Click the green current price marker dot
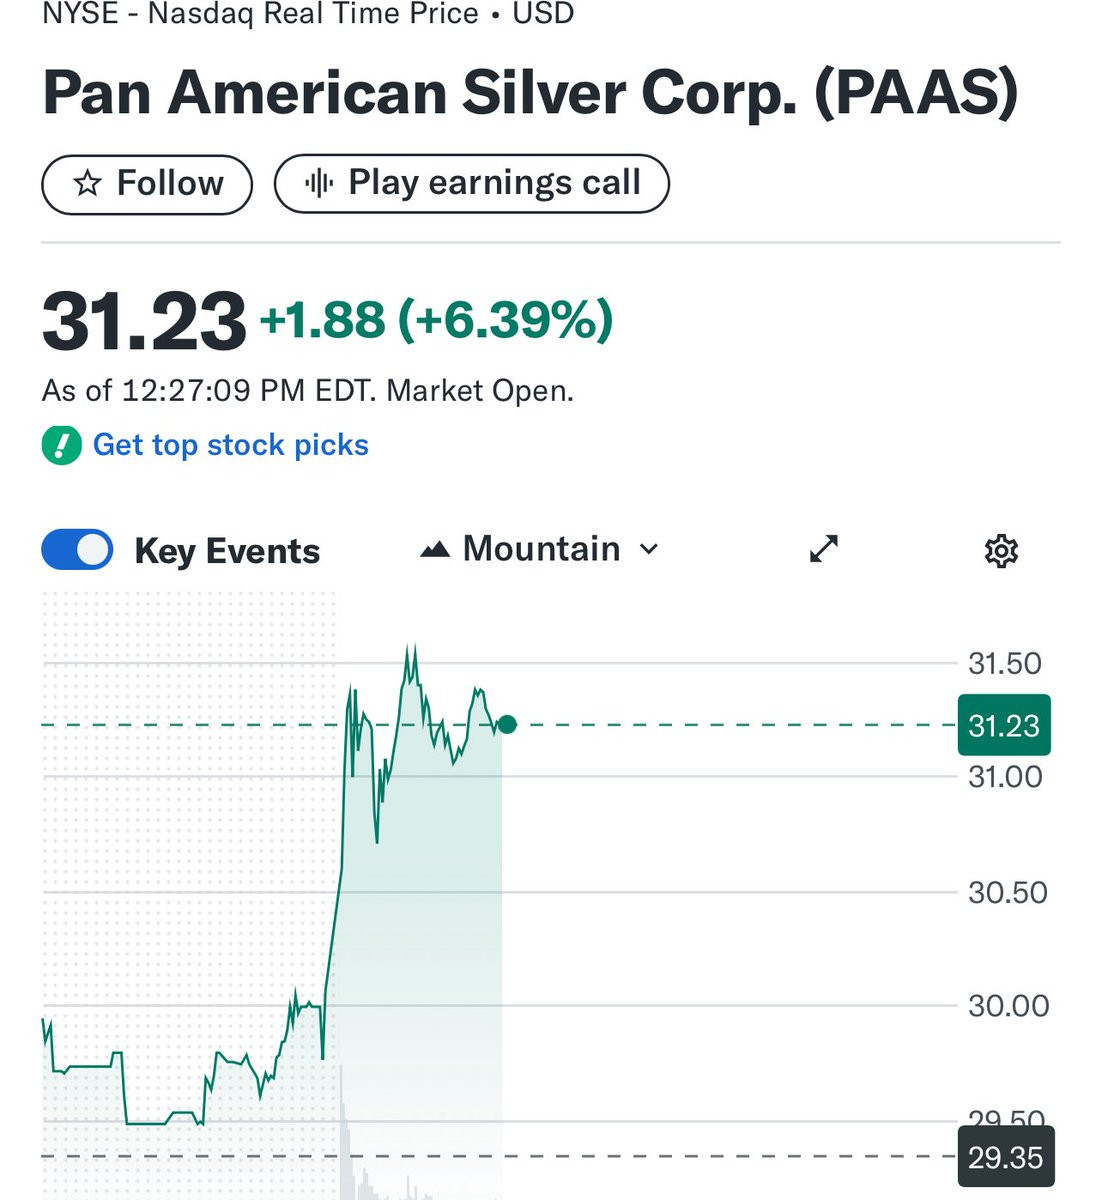This screenshot has height=1200, width=1102. pyautogui.click(x=507, y=724)
